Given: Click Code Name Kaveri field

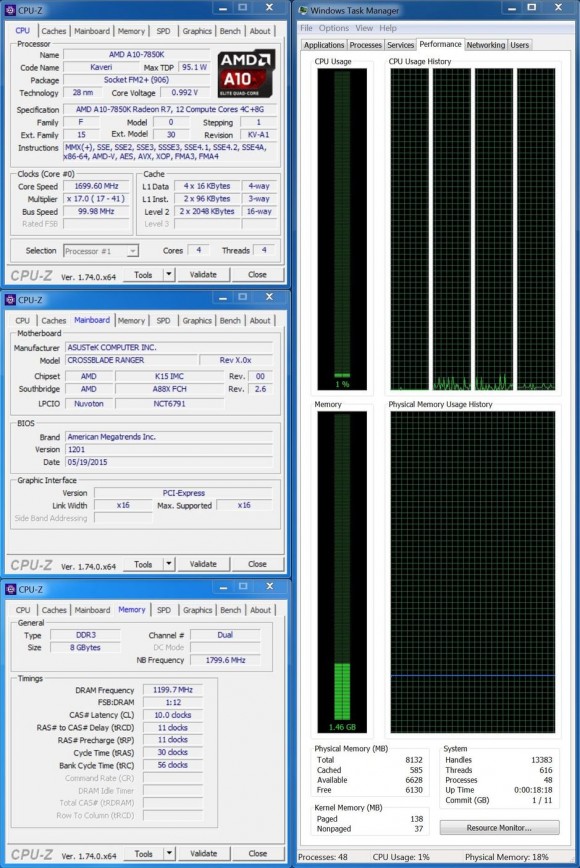Looking at the screenshot, I should 101,67.
